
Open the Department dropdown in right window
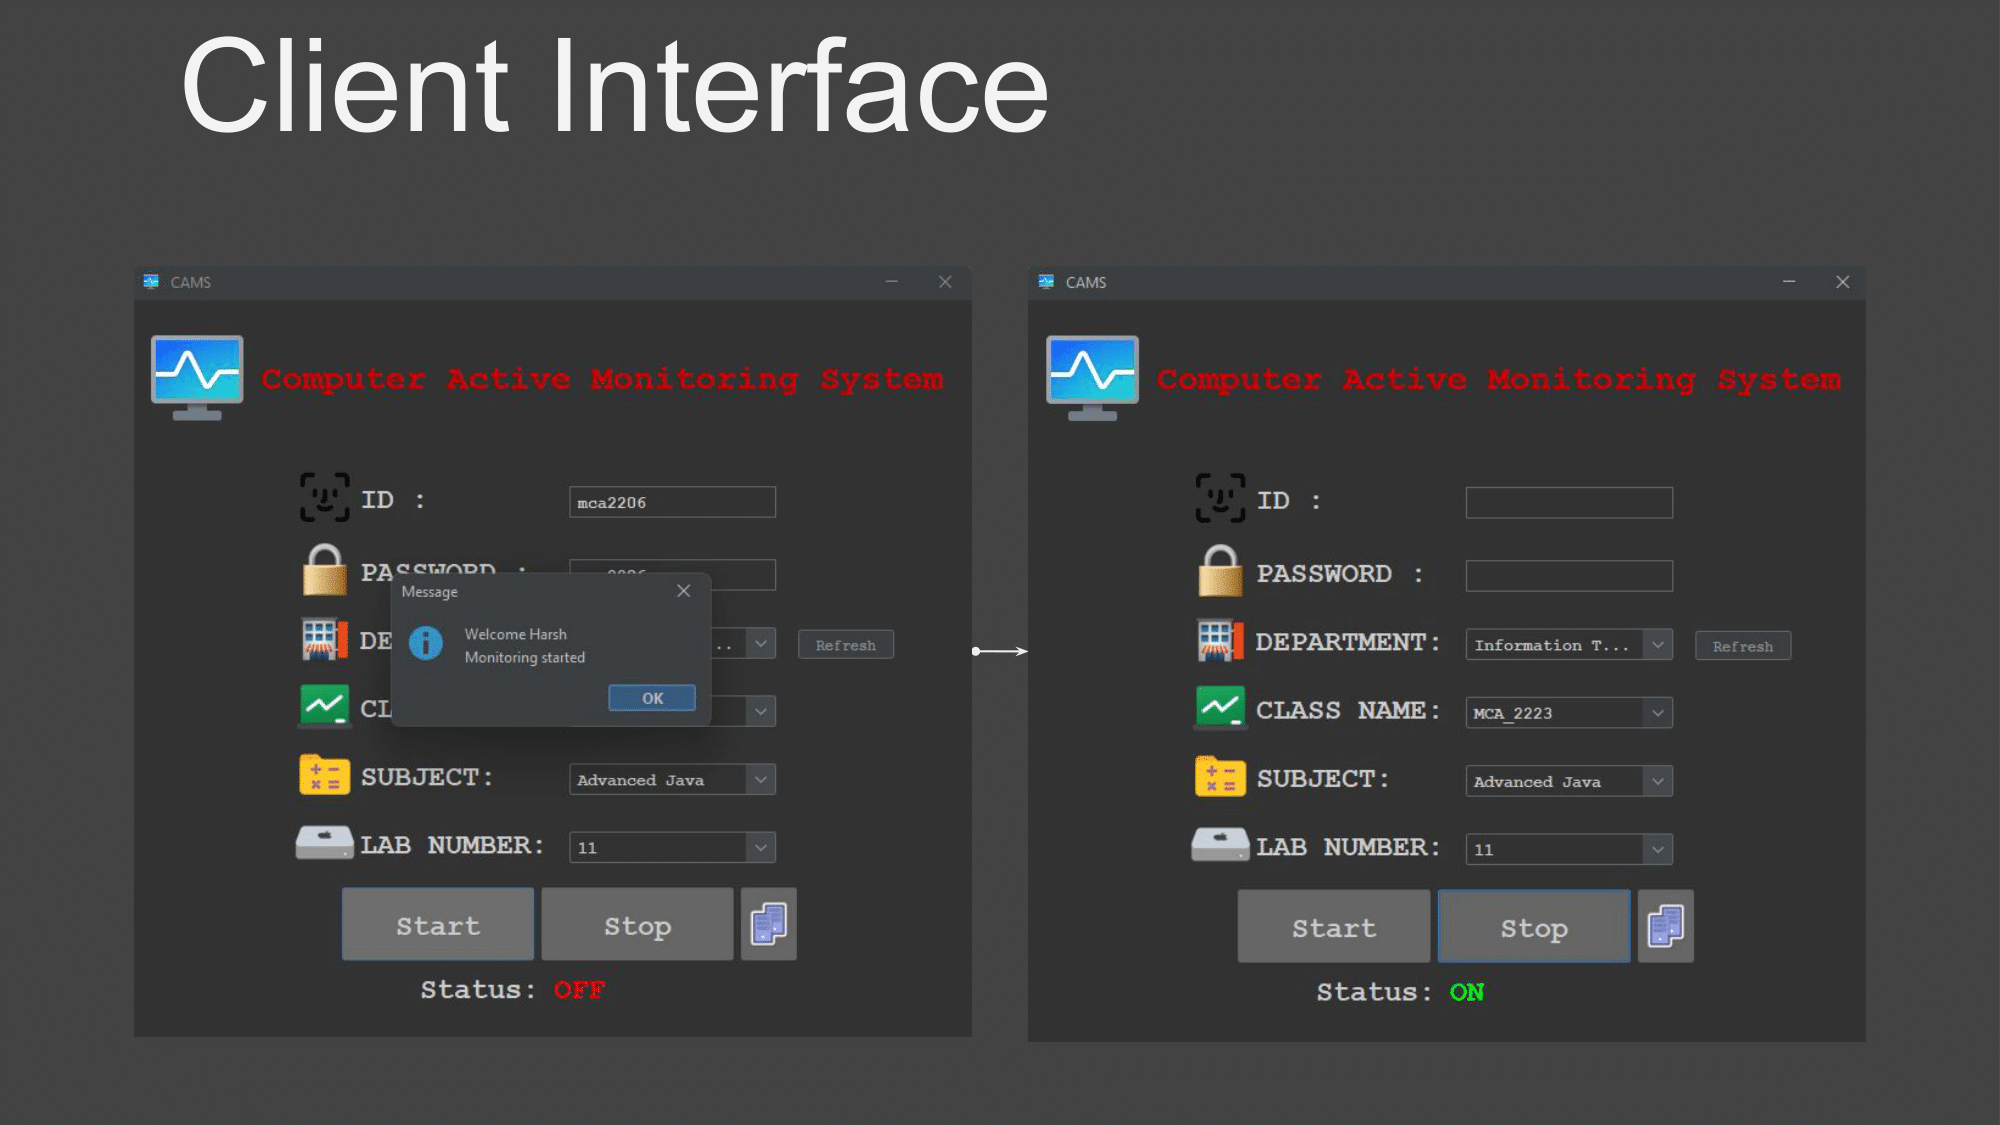(1658, 645)
